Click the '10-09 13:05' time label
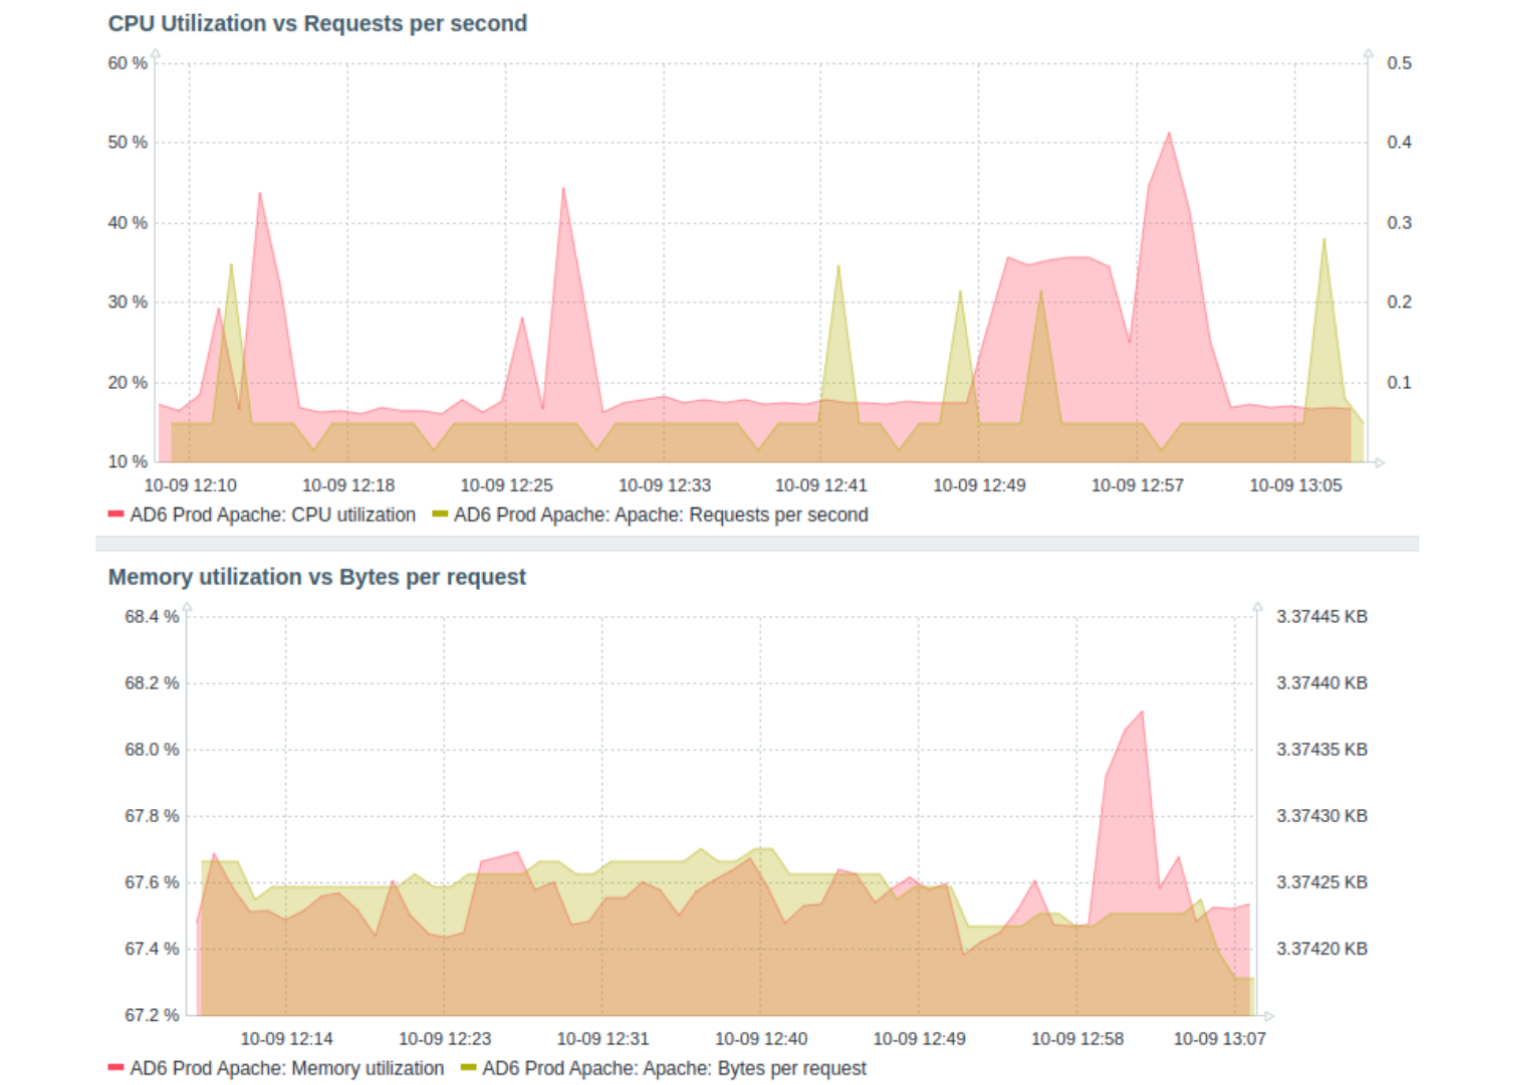The height and width of the screenshot is (1085, 1530). pos(1295,486)
